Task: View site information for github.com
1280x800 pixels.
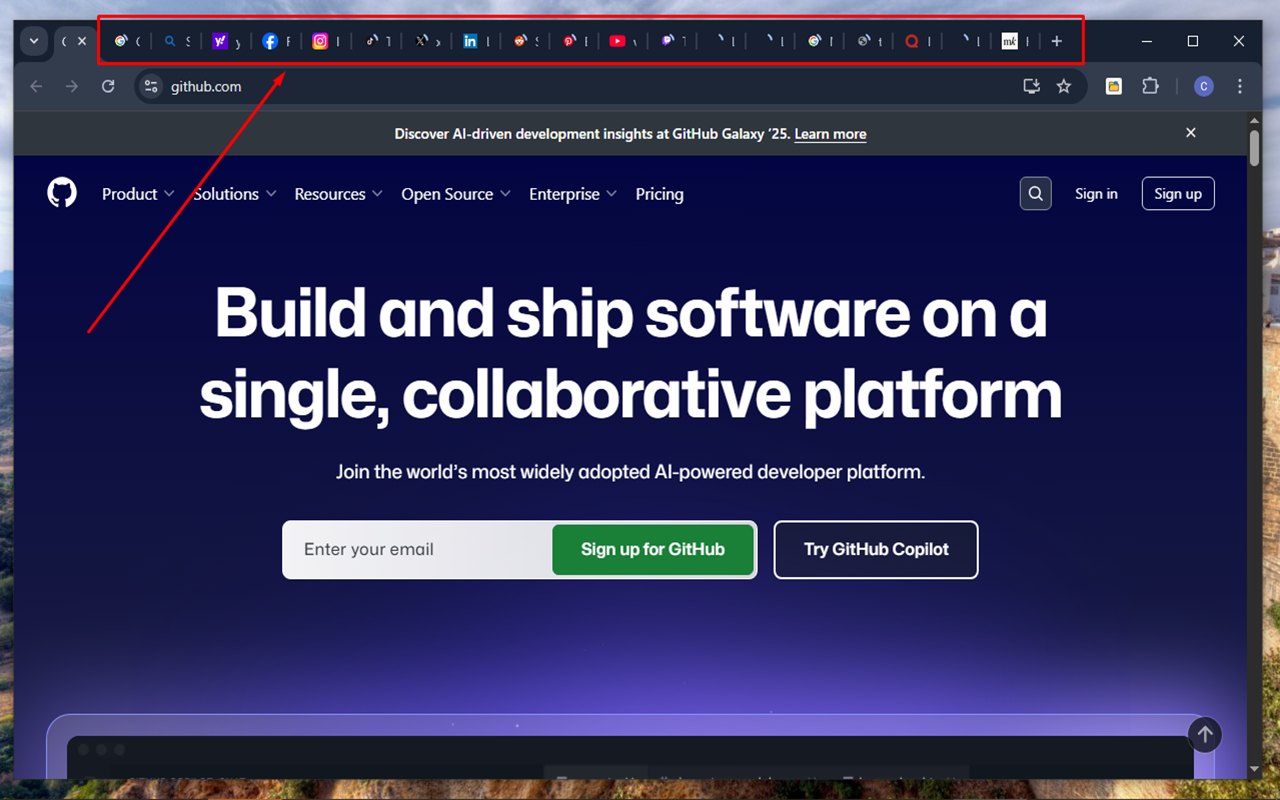Action: click(151, 87)
